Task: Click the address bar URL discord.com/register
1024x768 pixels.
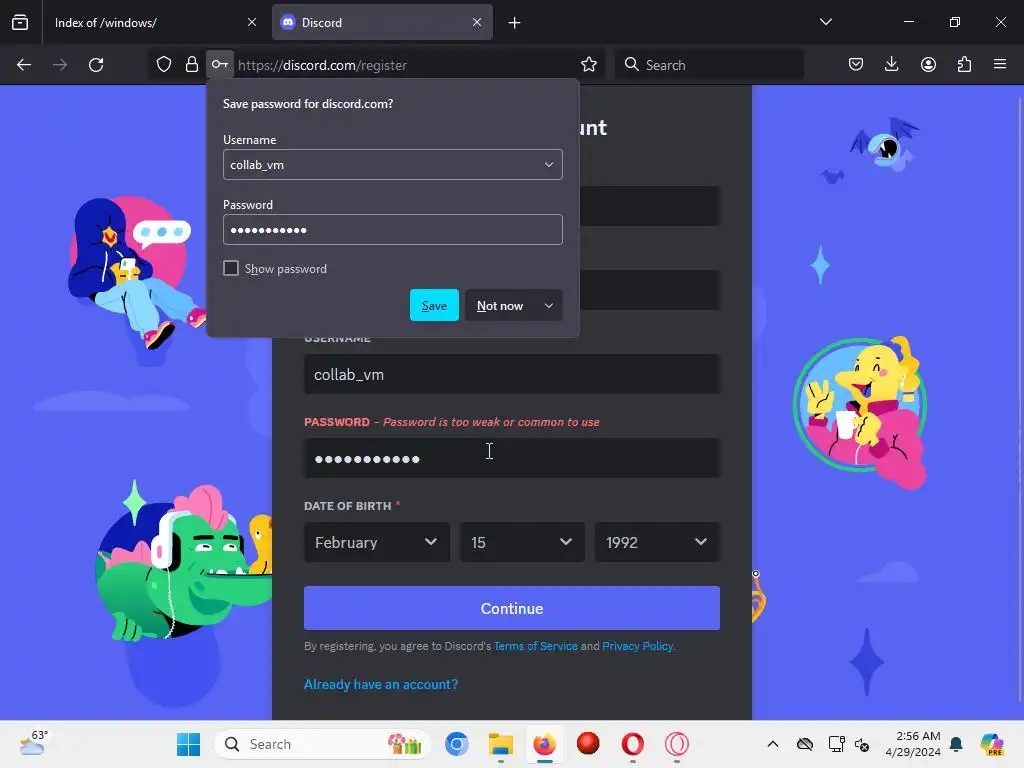Action: (x=322, y=65)
